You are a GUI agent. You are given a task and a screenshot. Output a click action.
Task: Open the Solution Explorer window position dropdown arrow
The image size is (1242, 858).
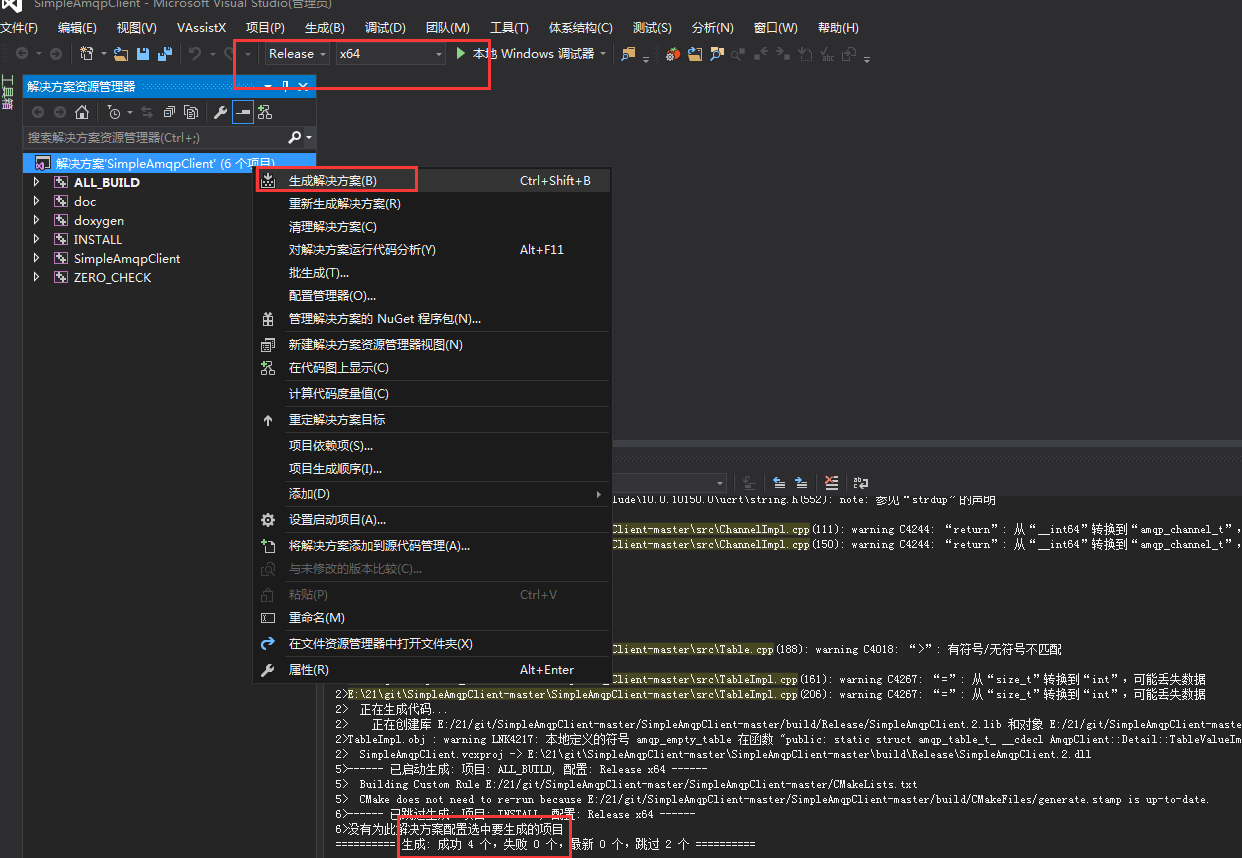pyautogui.click(x=268, y=87)
